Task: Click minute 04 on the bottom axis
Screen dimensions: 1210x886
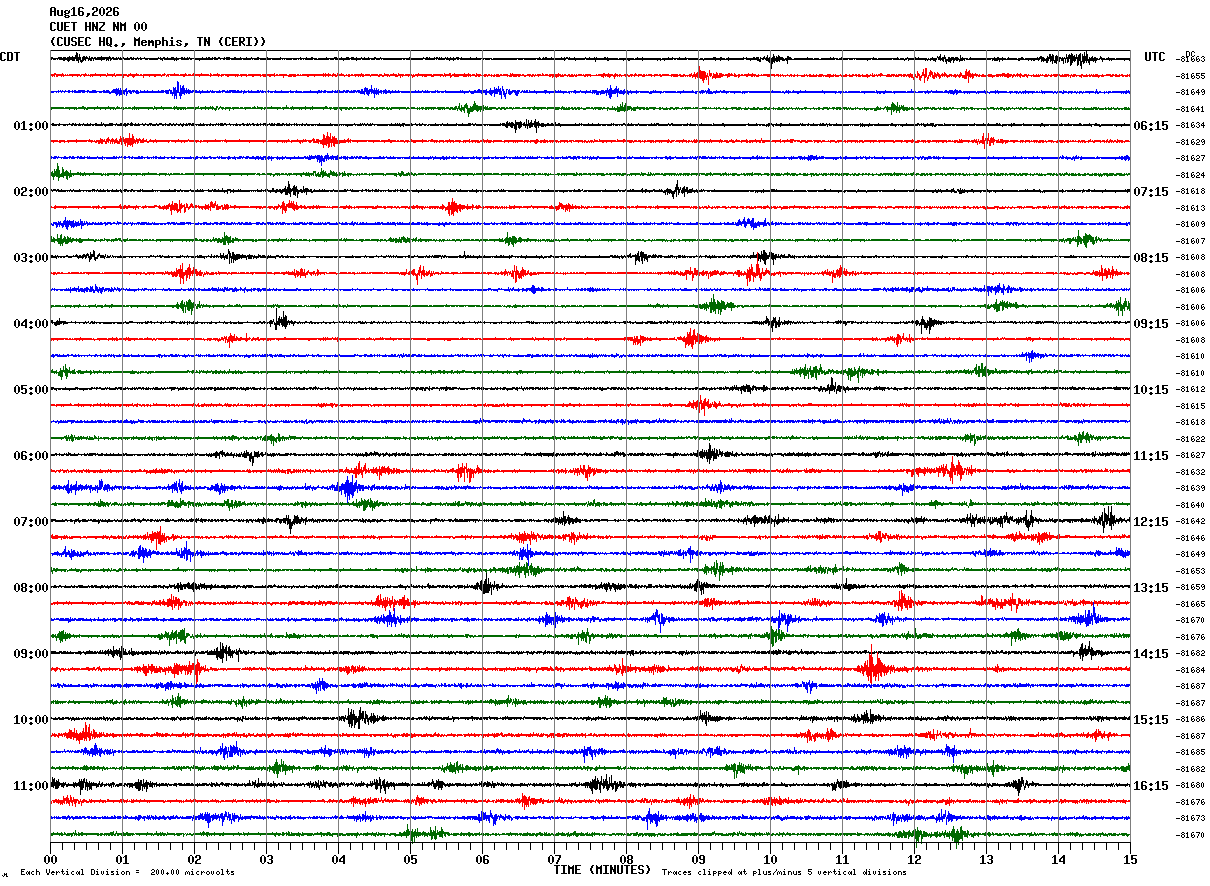Action: pyautogui.click(x=338, y=859)
